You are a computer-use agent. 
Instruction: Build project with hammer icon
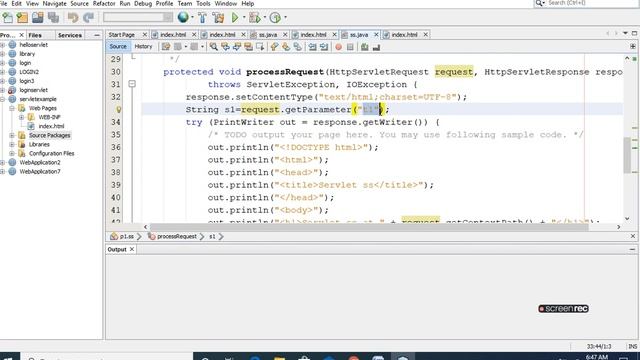[202, 18]
